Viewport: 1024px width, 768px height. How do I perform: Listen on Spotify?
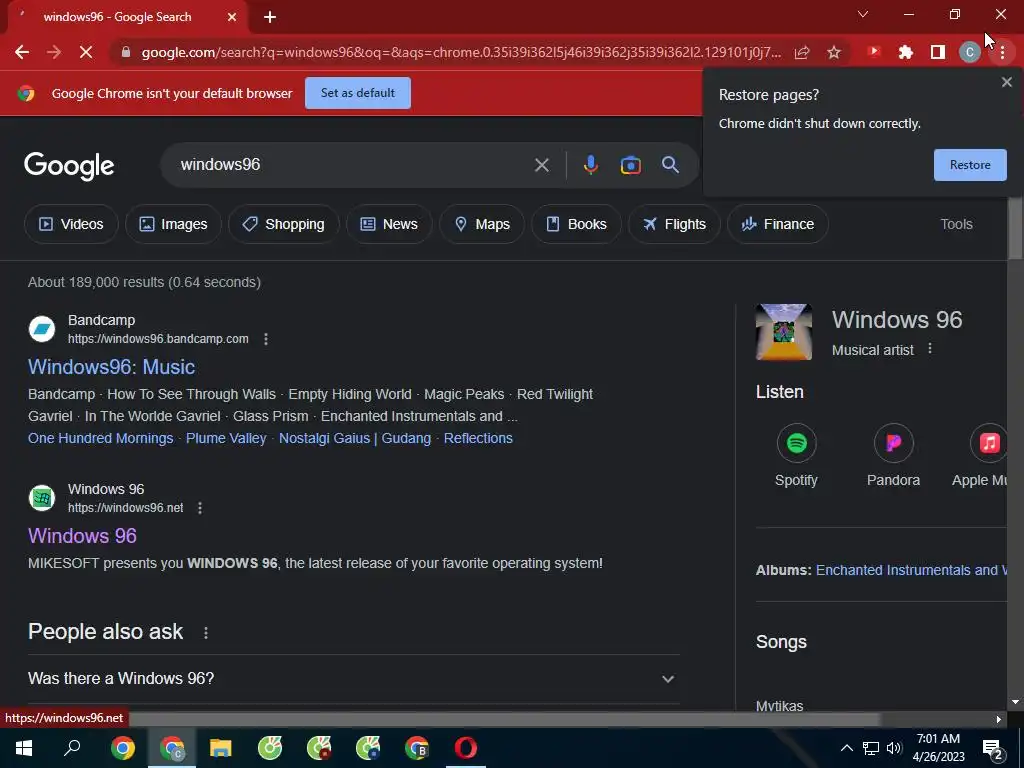point(796,456)
